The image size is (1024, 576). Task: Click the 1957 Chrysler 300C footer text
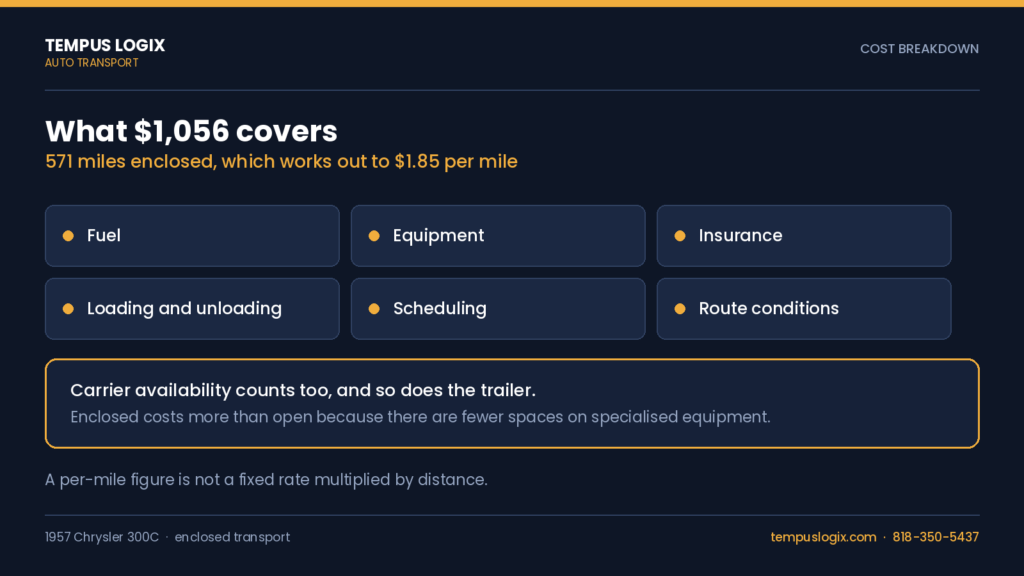click(x=102, y=537)
